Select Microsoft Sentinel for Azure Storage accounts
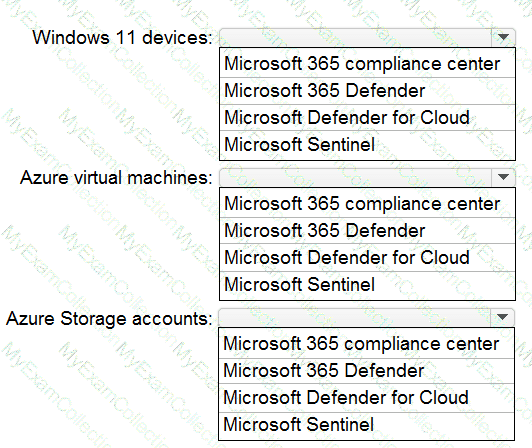Viewport: 532px width, 448px height. pyautogui.click(x=366, y=425)
